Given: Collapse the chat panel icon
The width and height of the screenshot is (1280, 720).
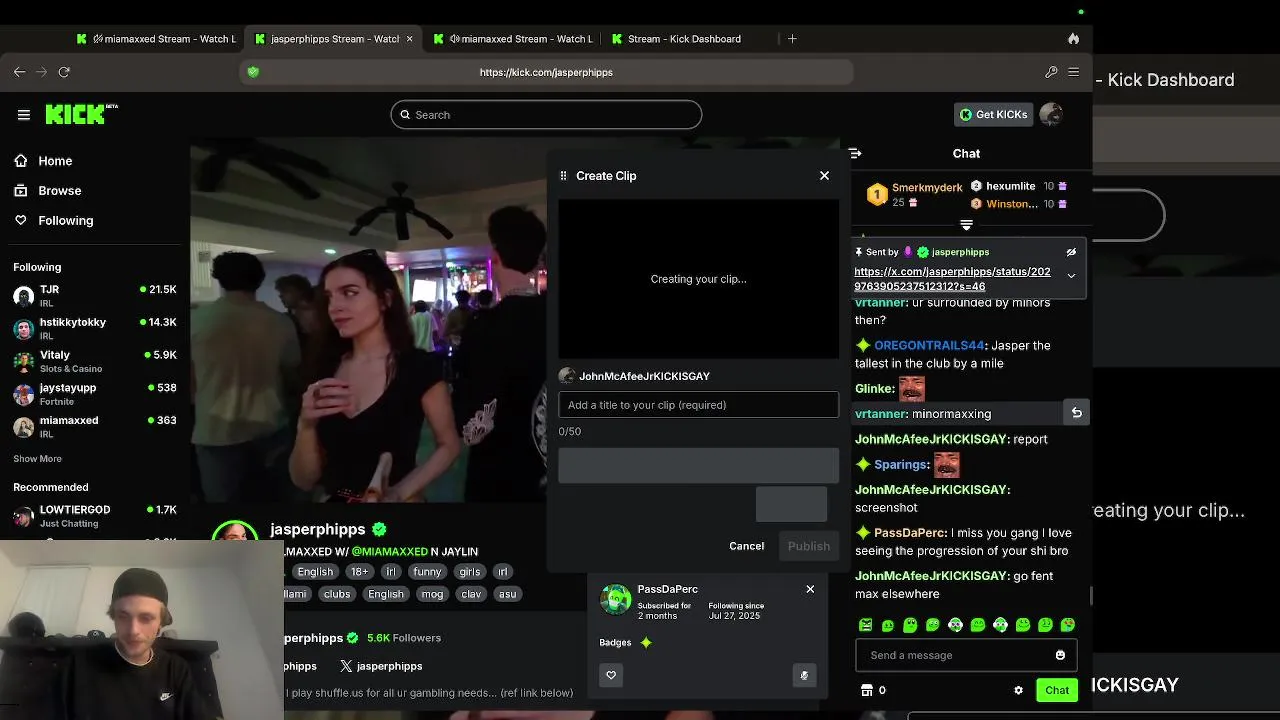Looking at the screenshot, I should coord(855,154).
